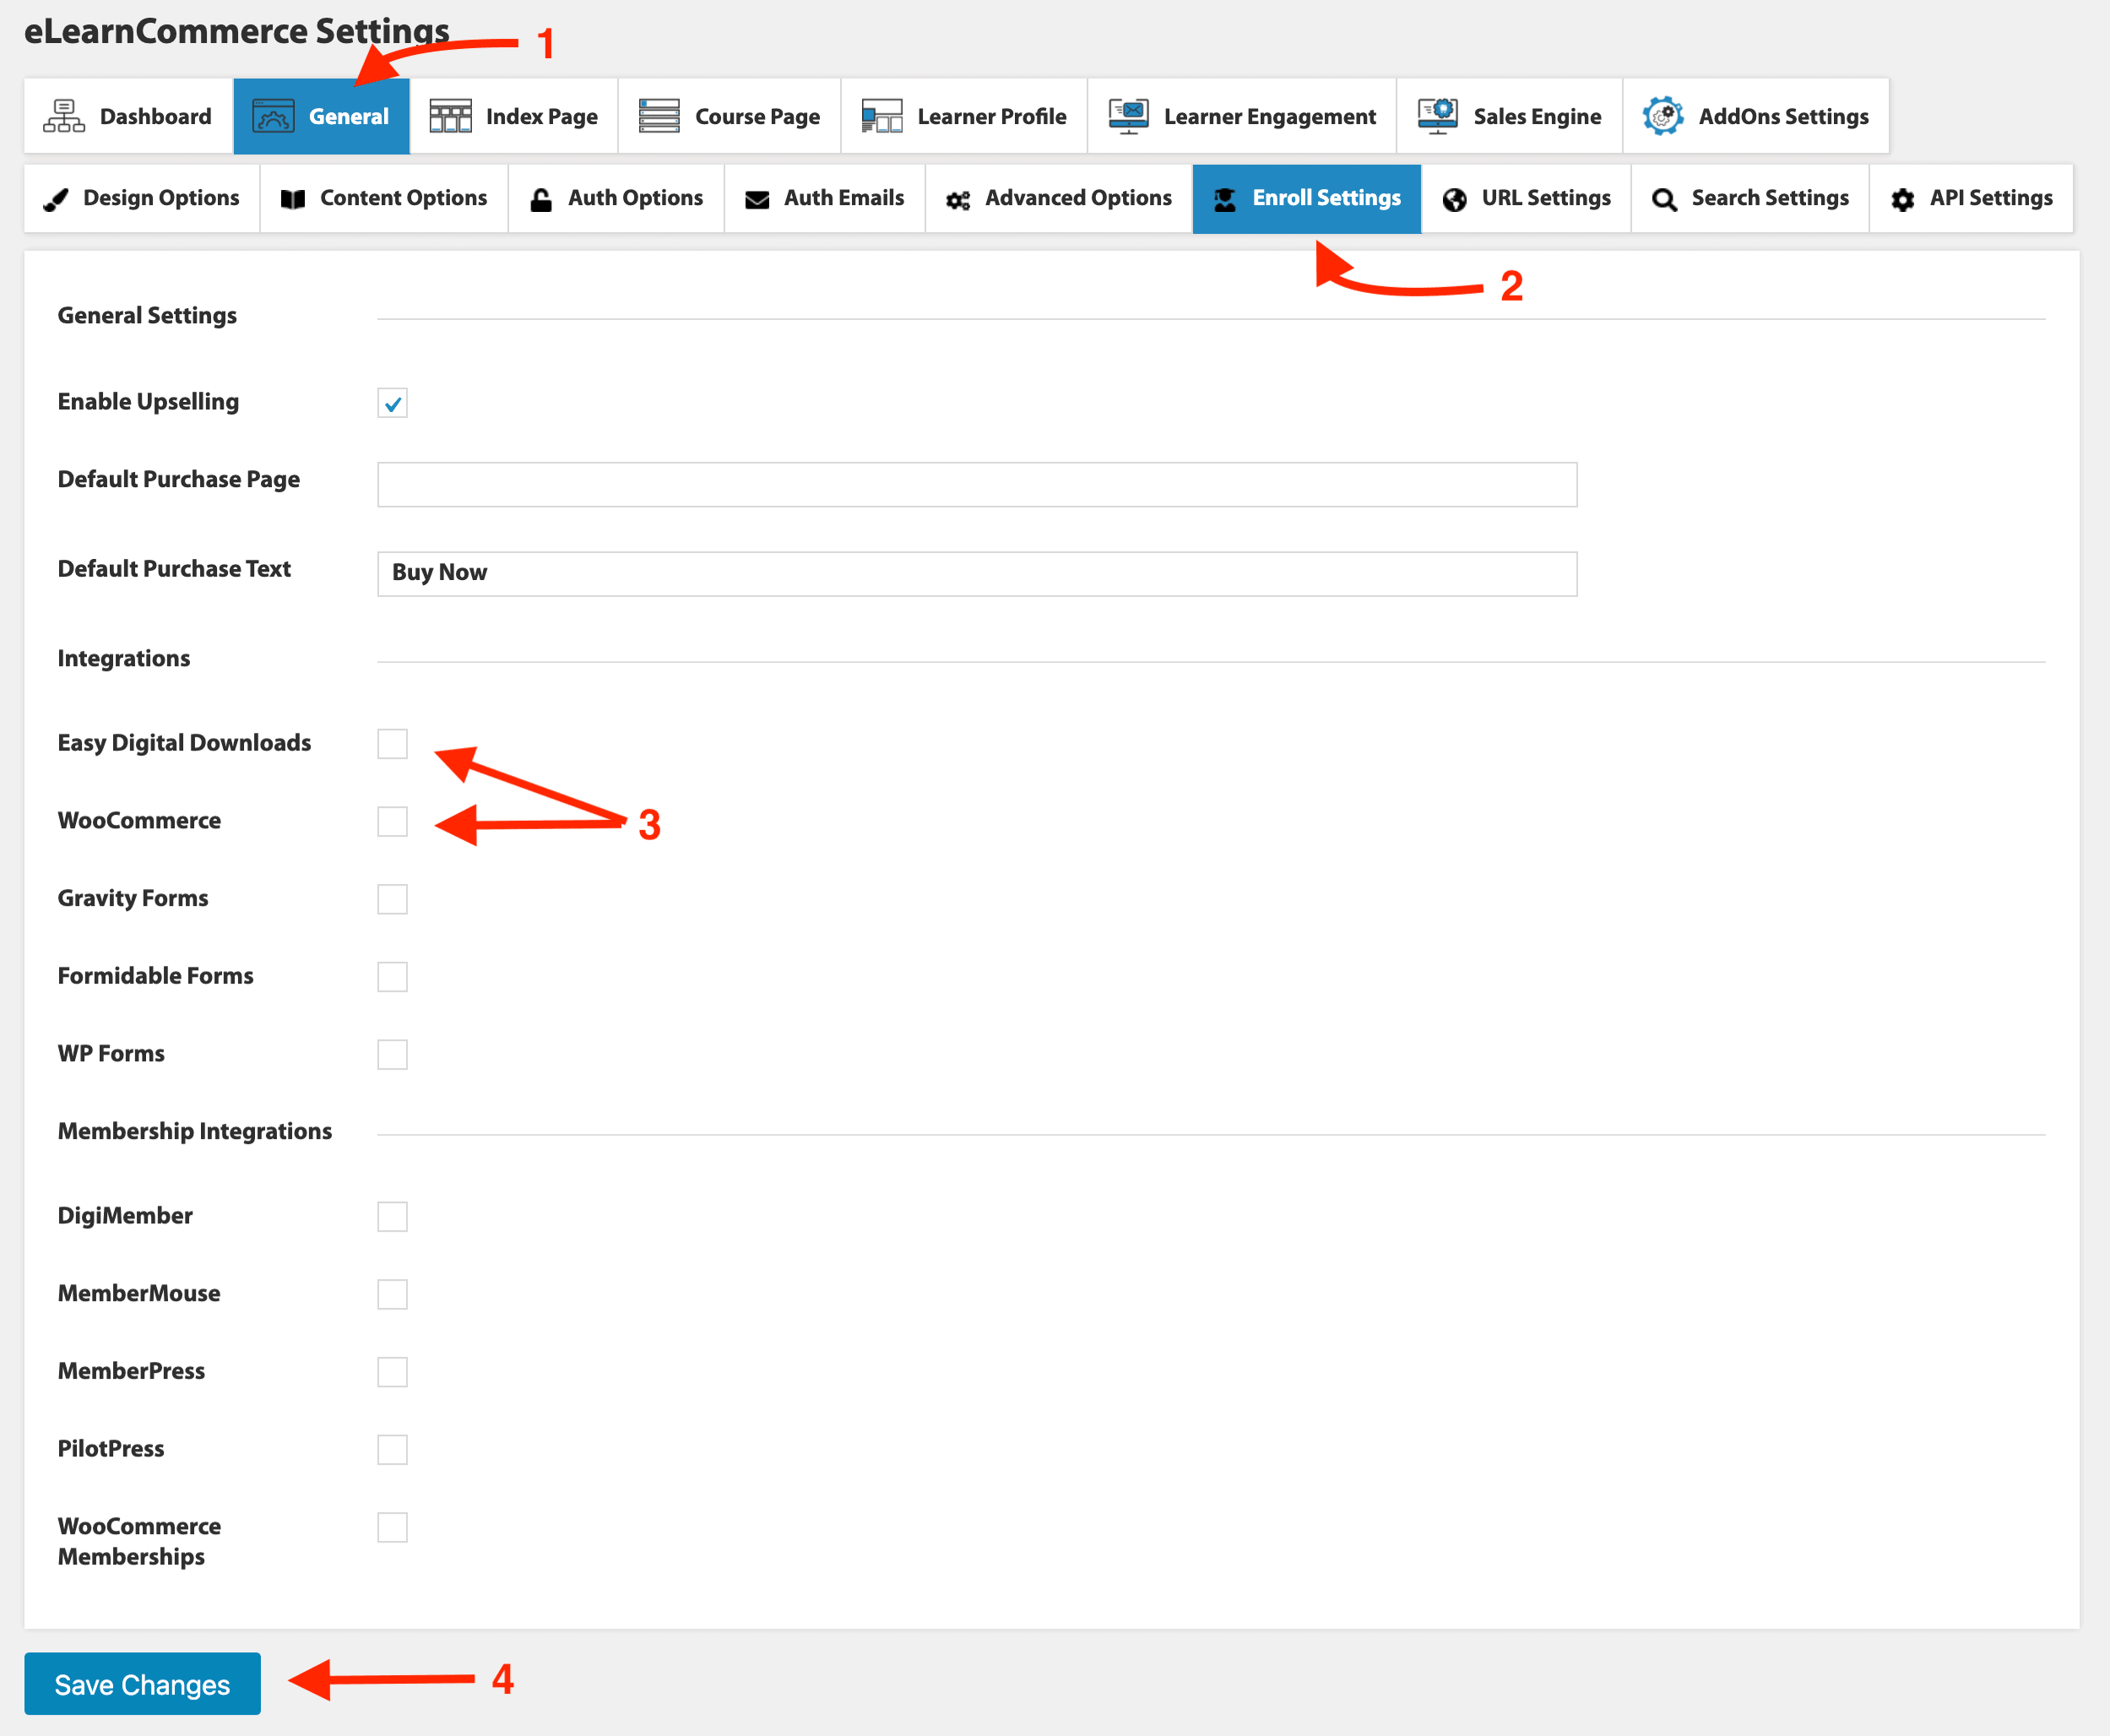Enable the PilotPress checkbox
The height and width of the screenshot is (1736, 2110).
tap(392, 1450)
